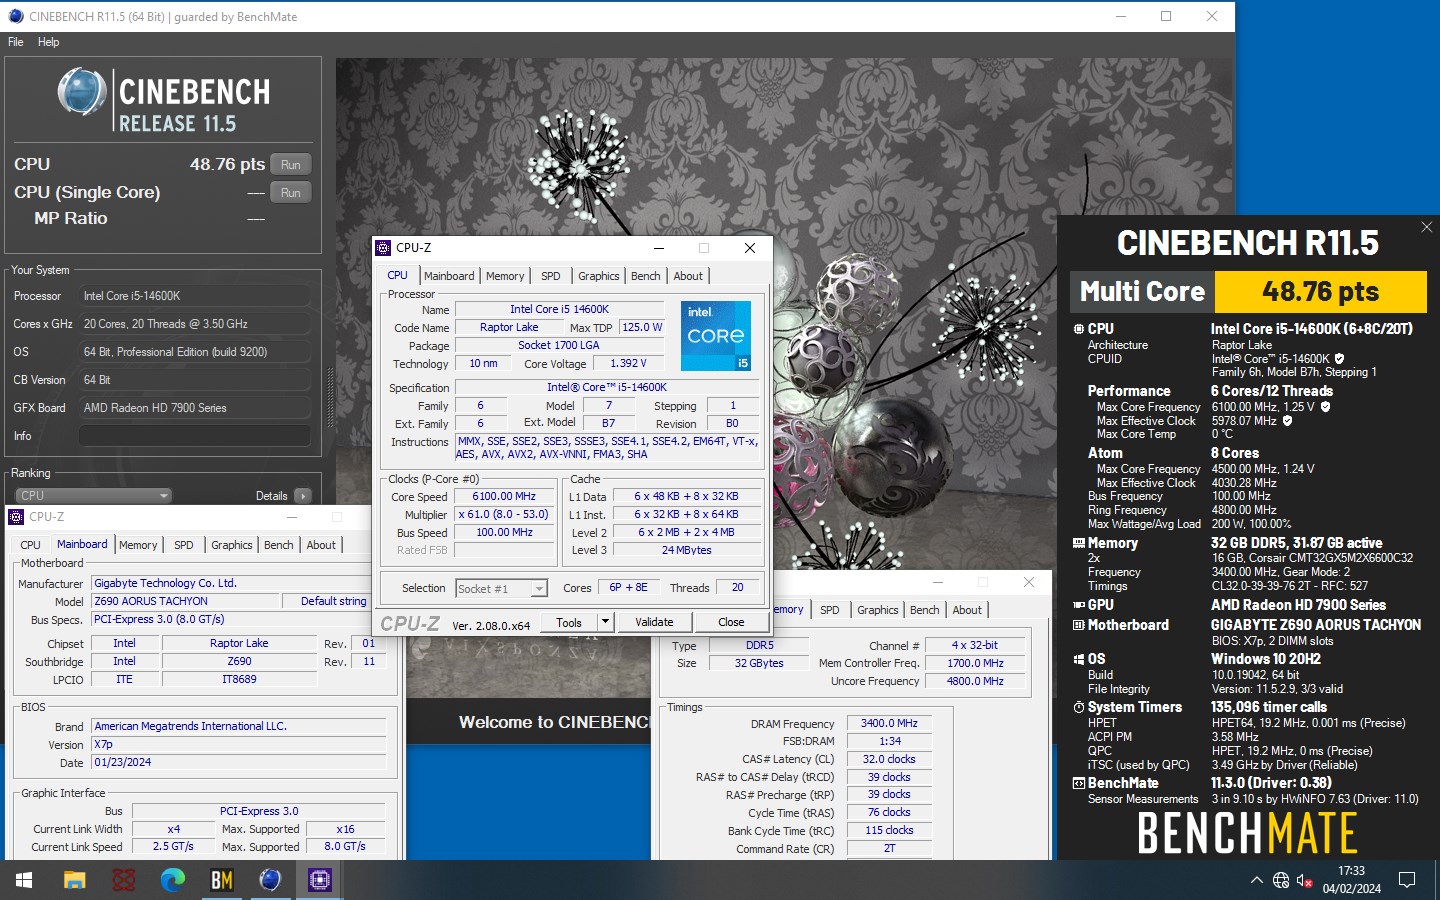Expand the Tools dropdown arrow
The height and width of the screenshot is (900, 1440).
pos(605,622)
